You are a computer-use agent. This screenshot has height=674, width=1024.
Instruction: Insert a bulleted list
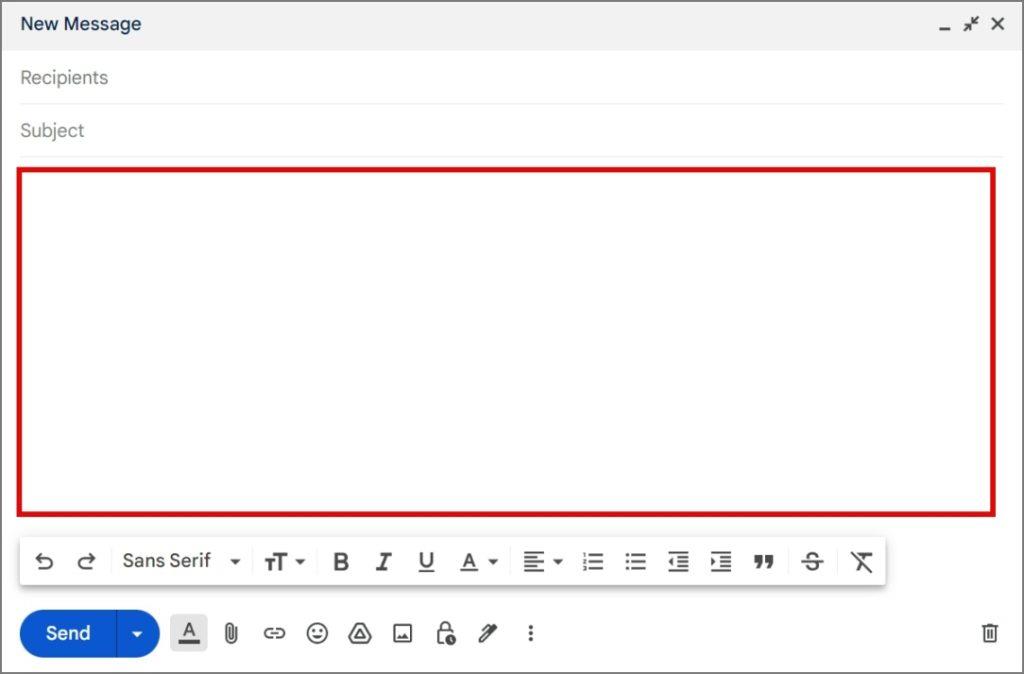635,561
